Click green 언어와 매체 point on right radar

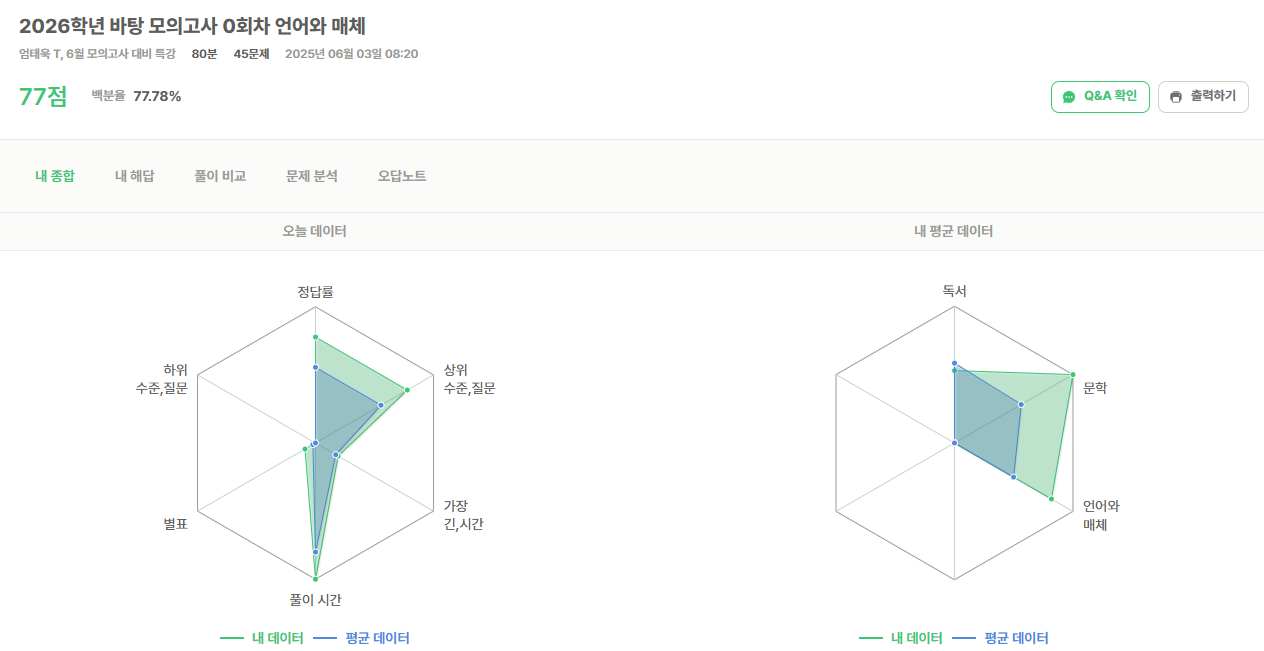click(x=1051, y=498)
